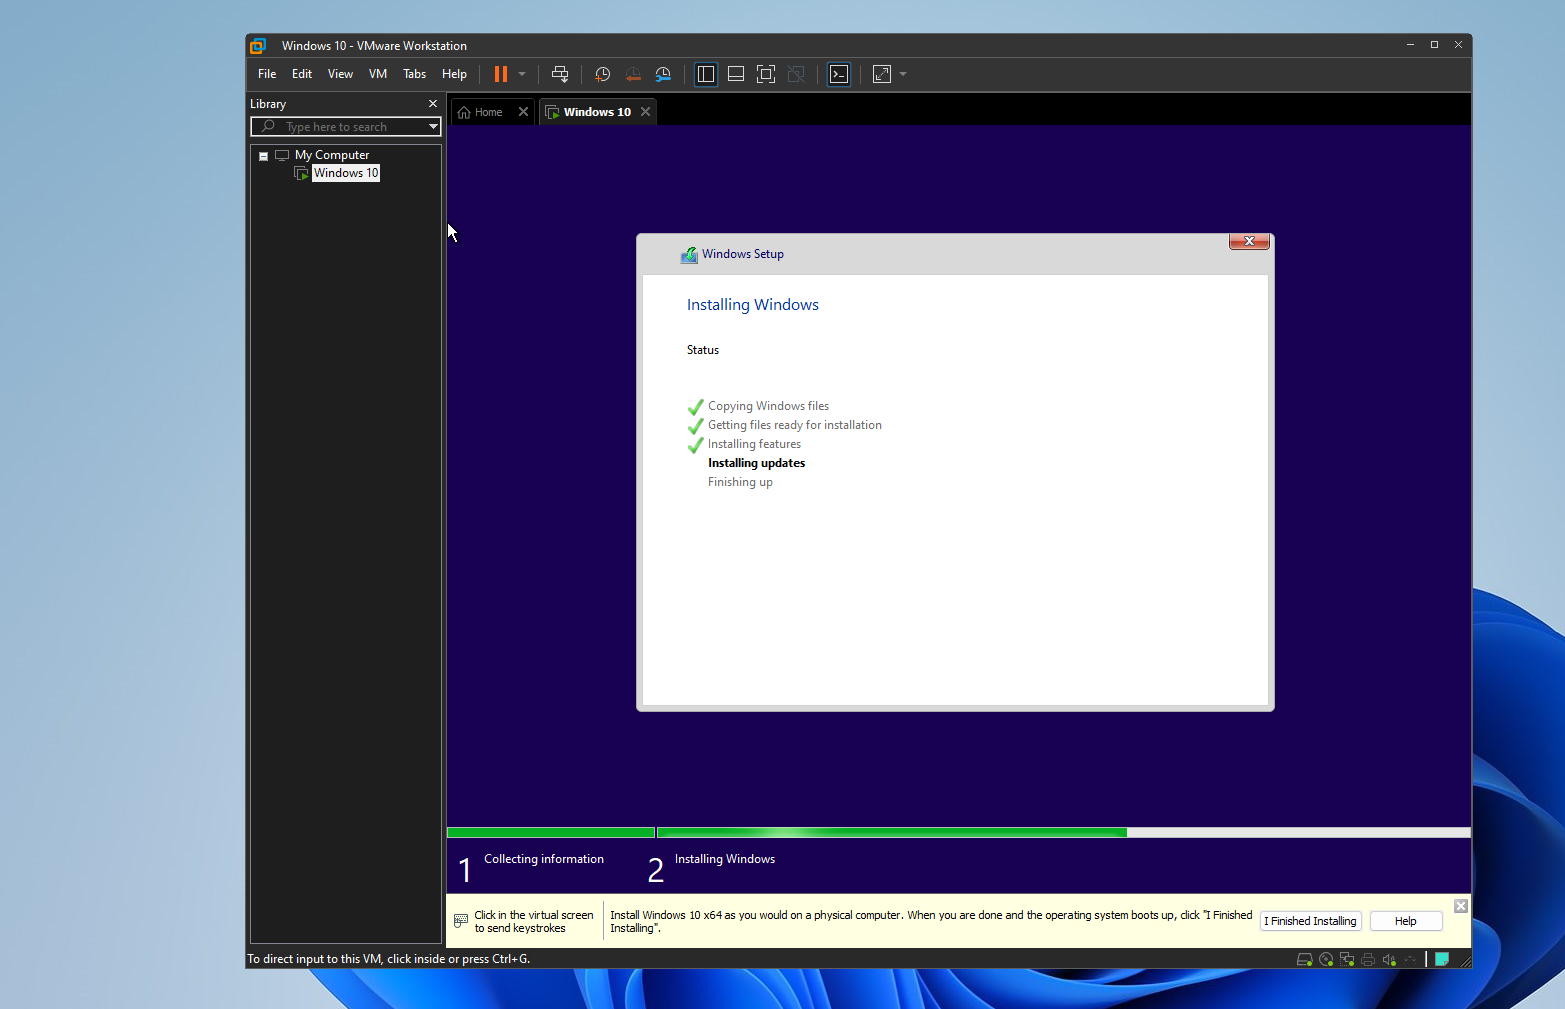Close the Windows 10 tab
This screenshot has width=1565, height=1009.
[x=646, y=112]
